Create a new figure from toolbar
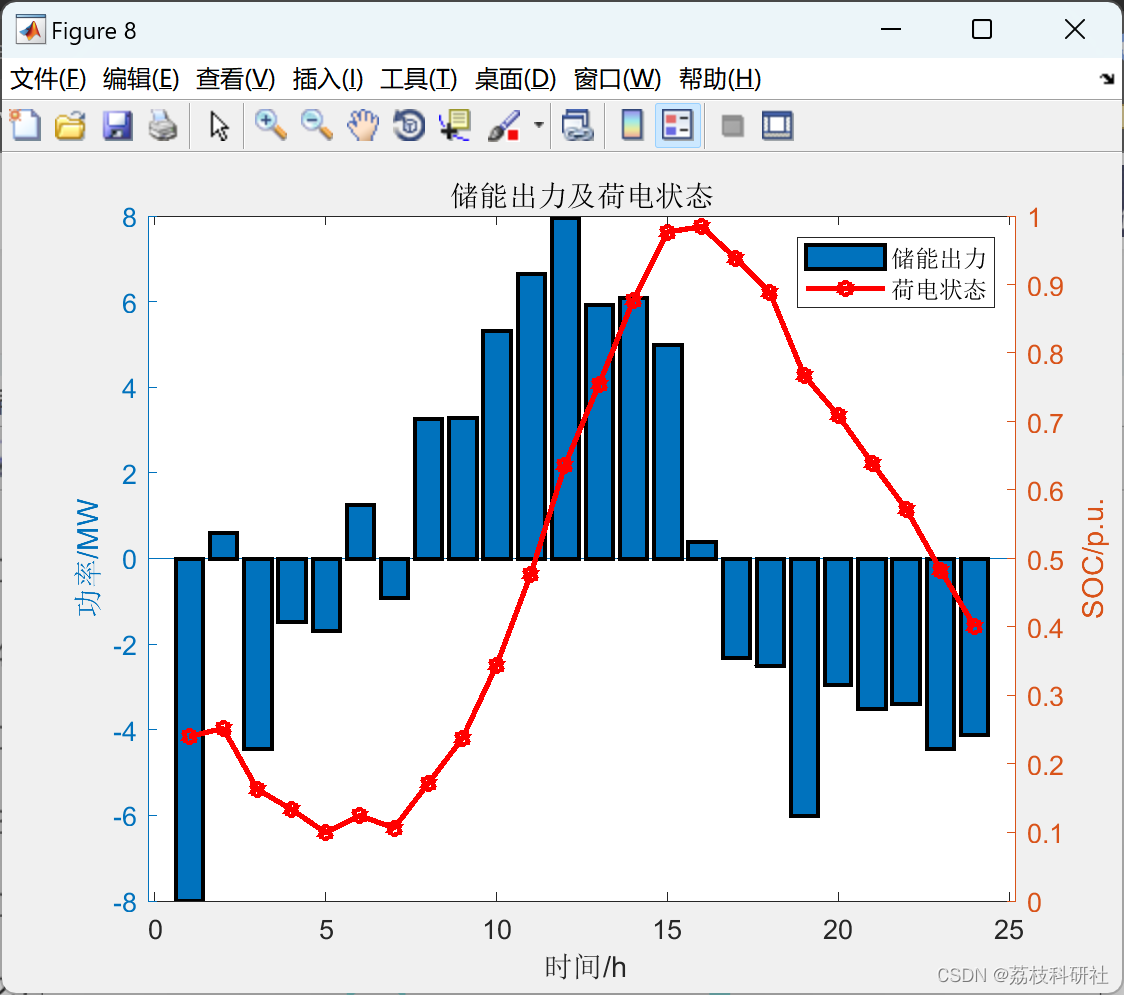Screen dimensions: 1124x995 coord(25,125)
